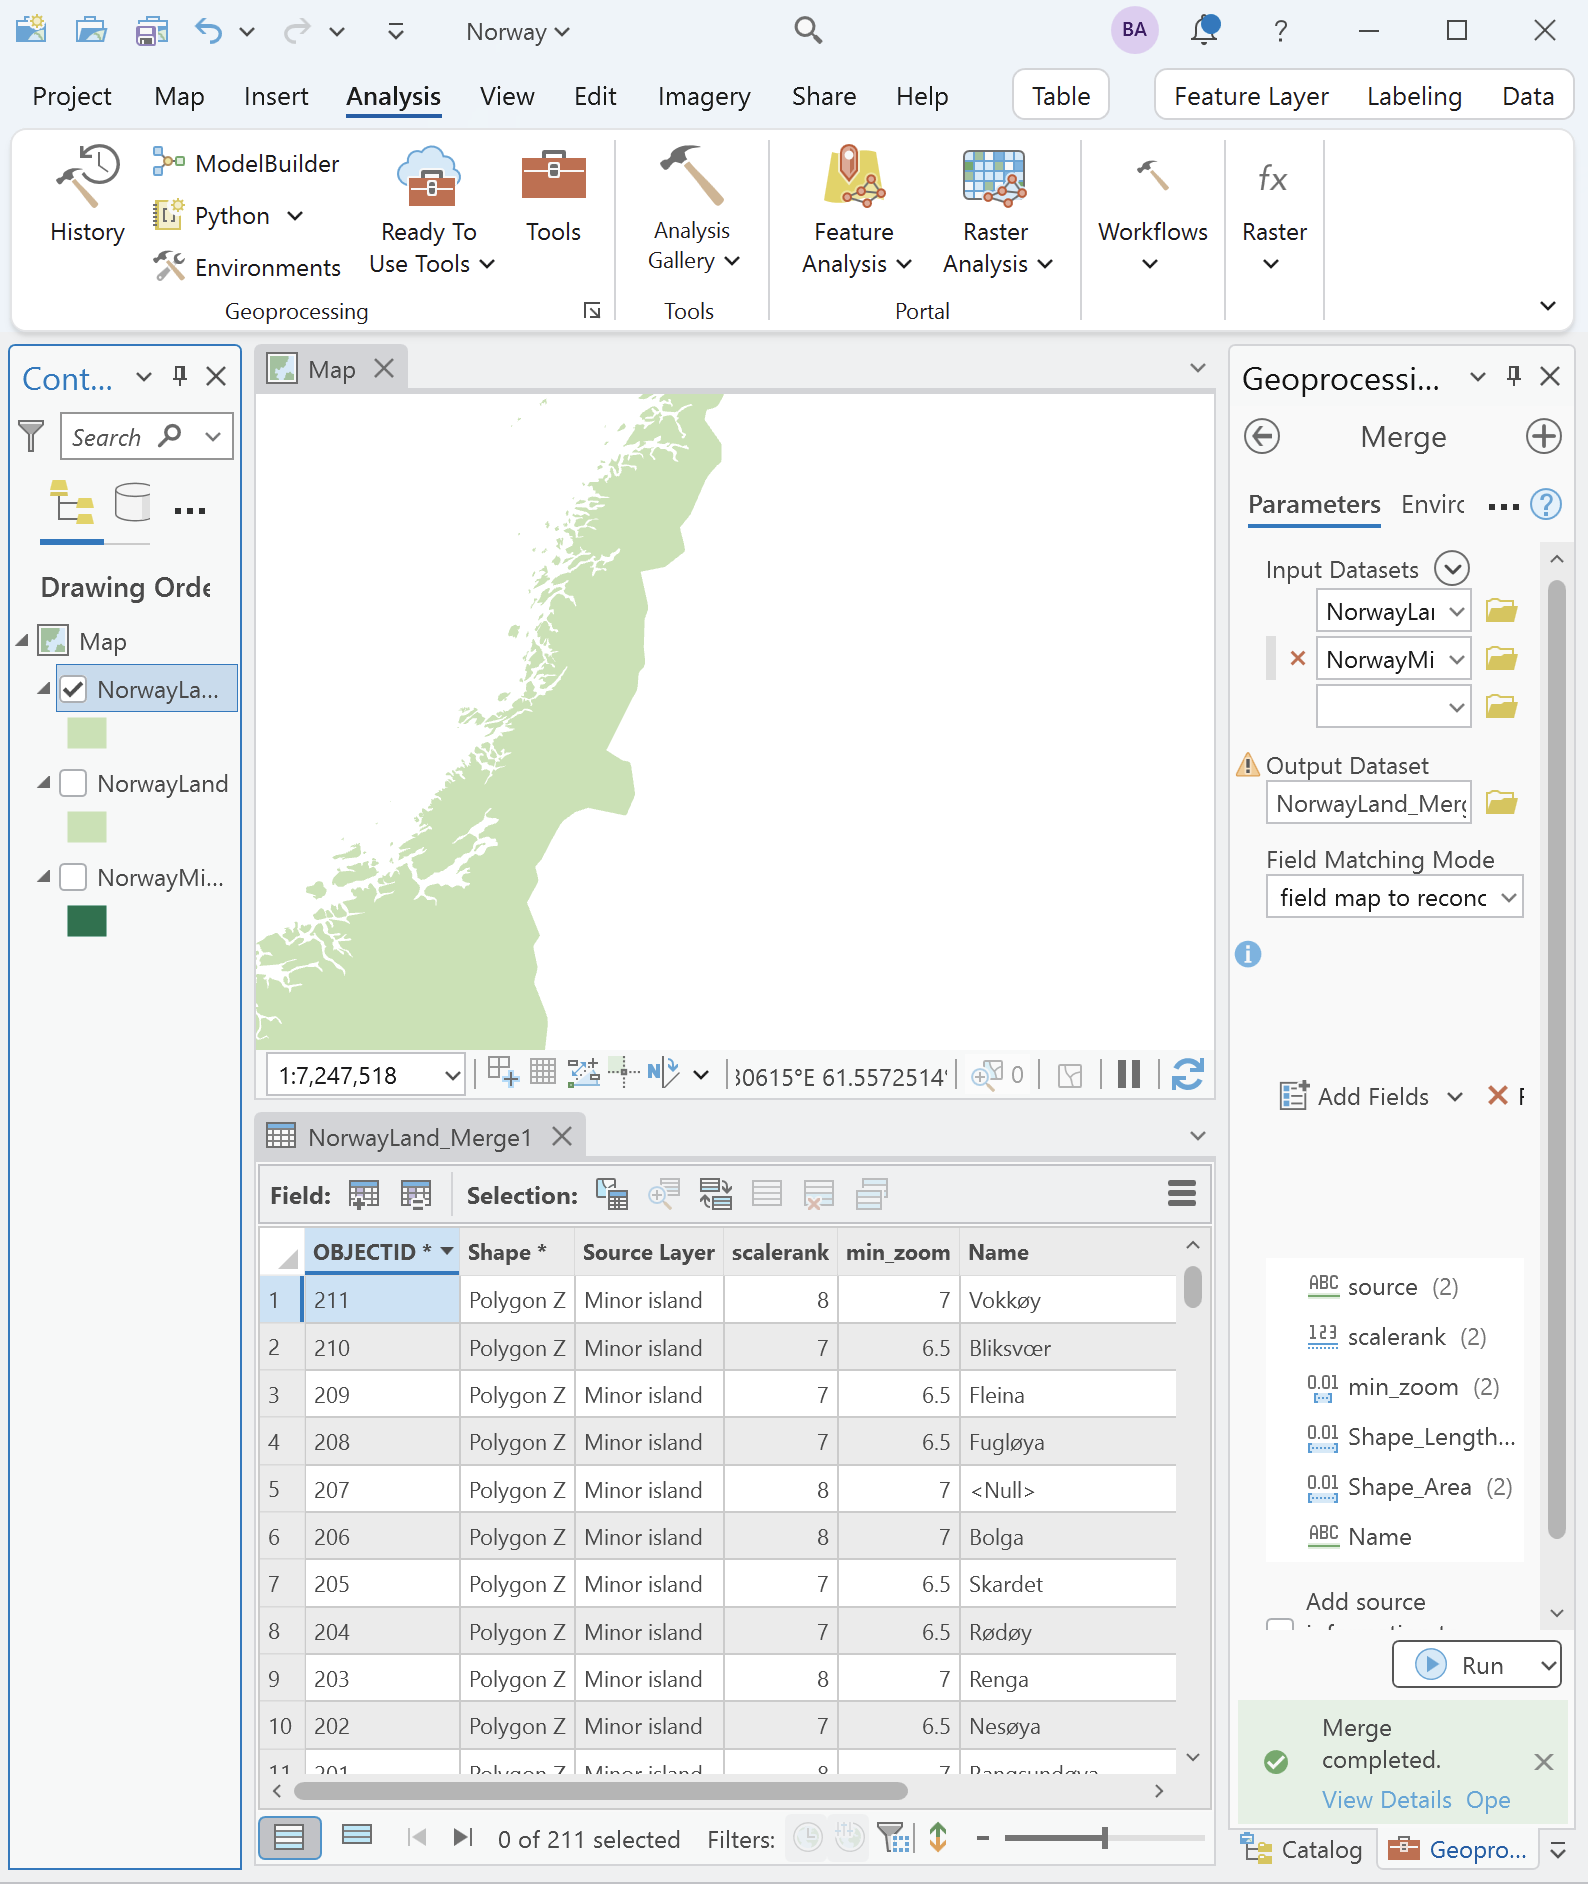The image size is (1588, 1884).
Task: Open the Norway project name dropdown
Action: [x=518, y=31]
